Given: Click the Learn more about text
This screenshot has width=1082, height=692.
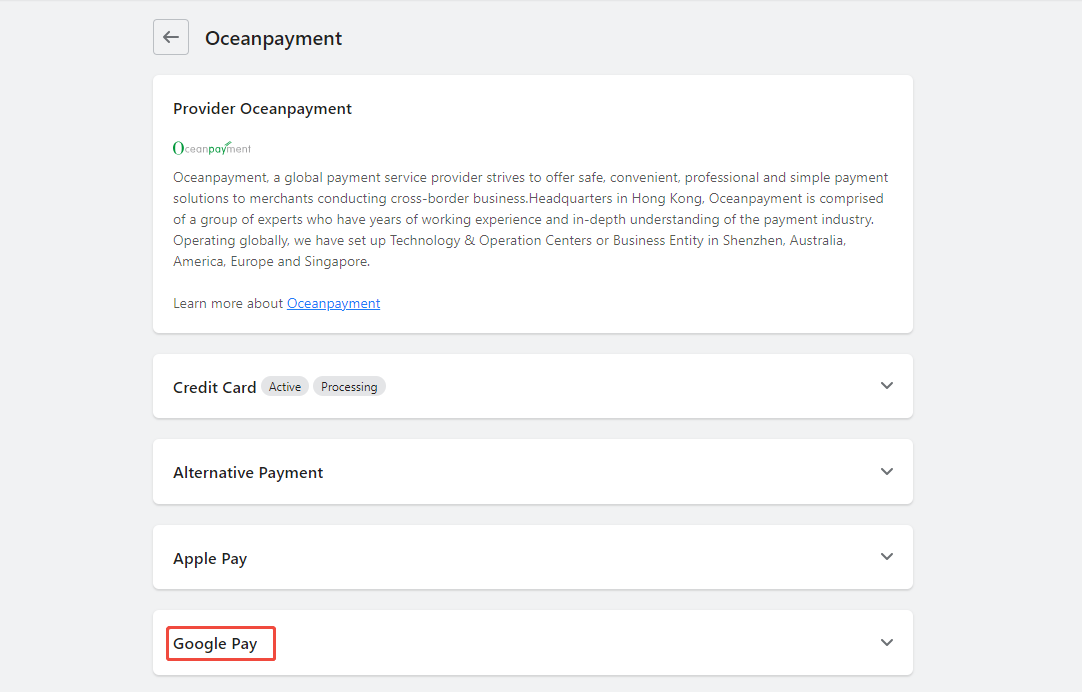Looking at the screenshot, I should [228, 304].
